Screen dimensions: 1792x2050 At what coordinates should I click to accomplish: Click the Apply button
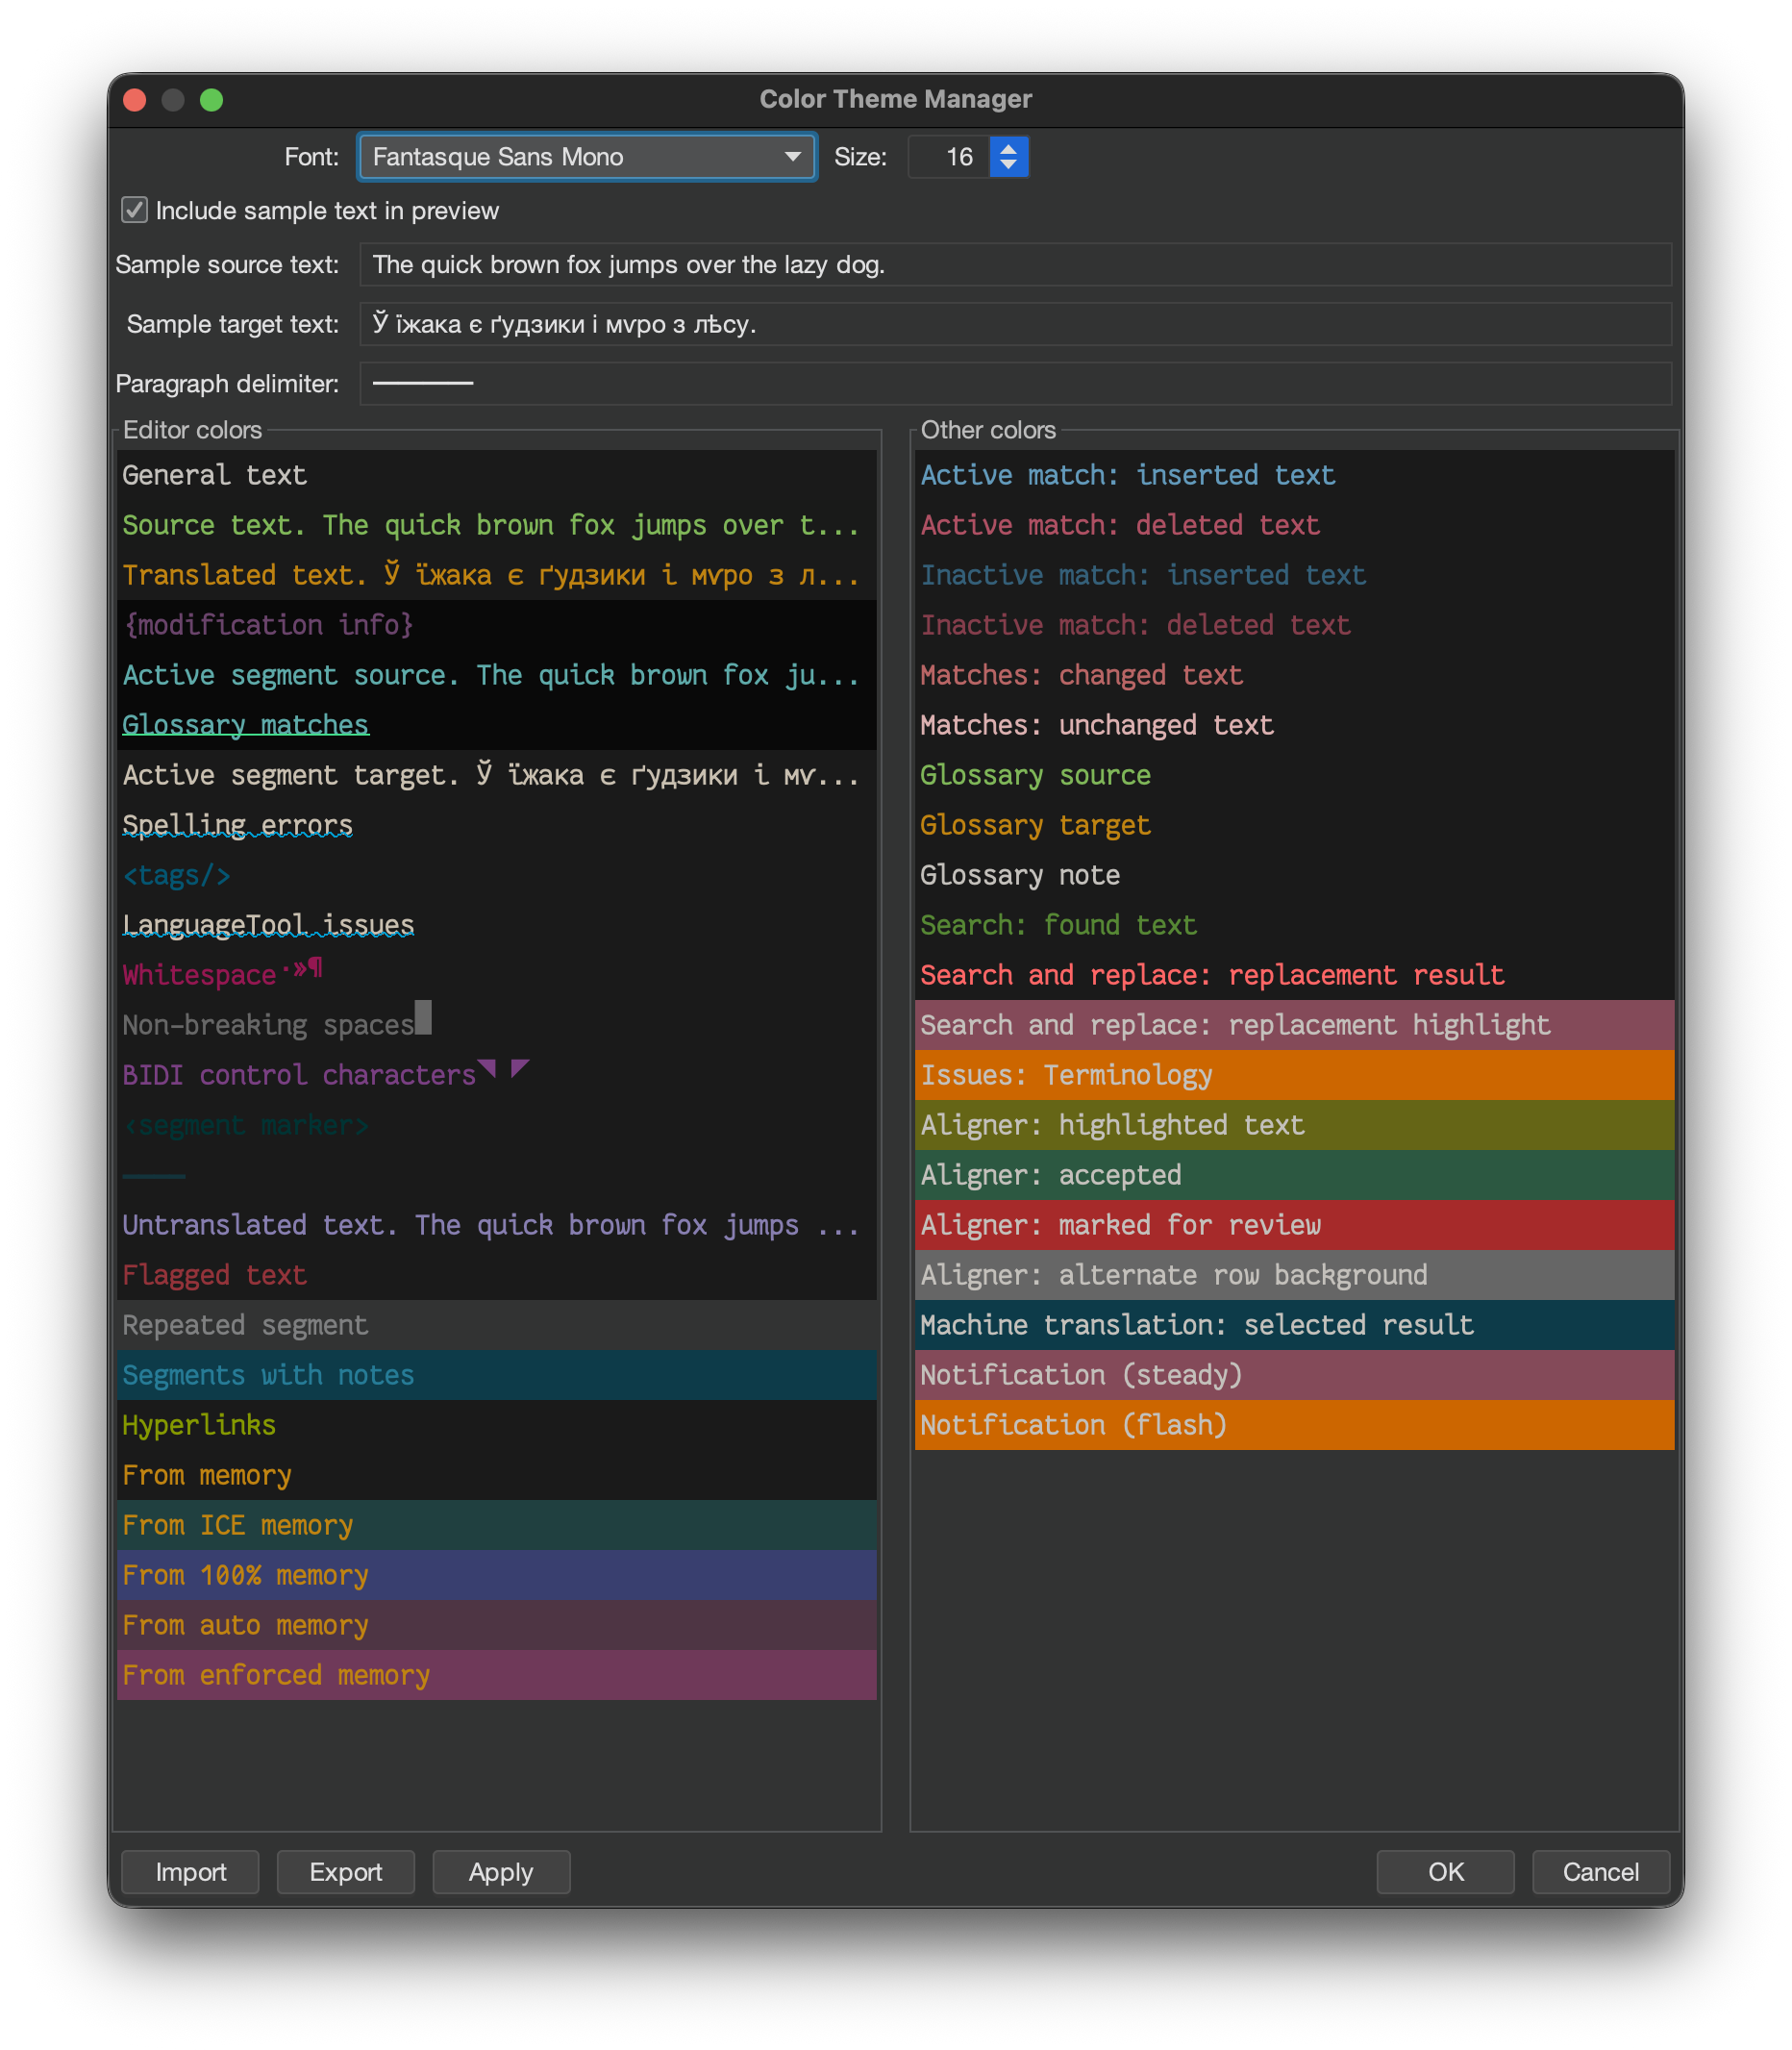click(500, 1872)
